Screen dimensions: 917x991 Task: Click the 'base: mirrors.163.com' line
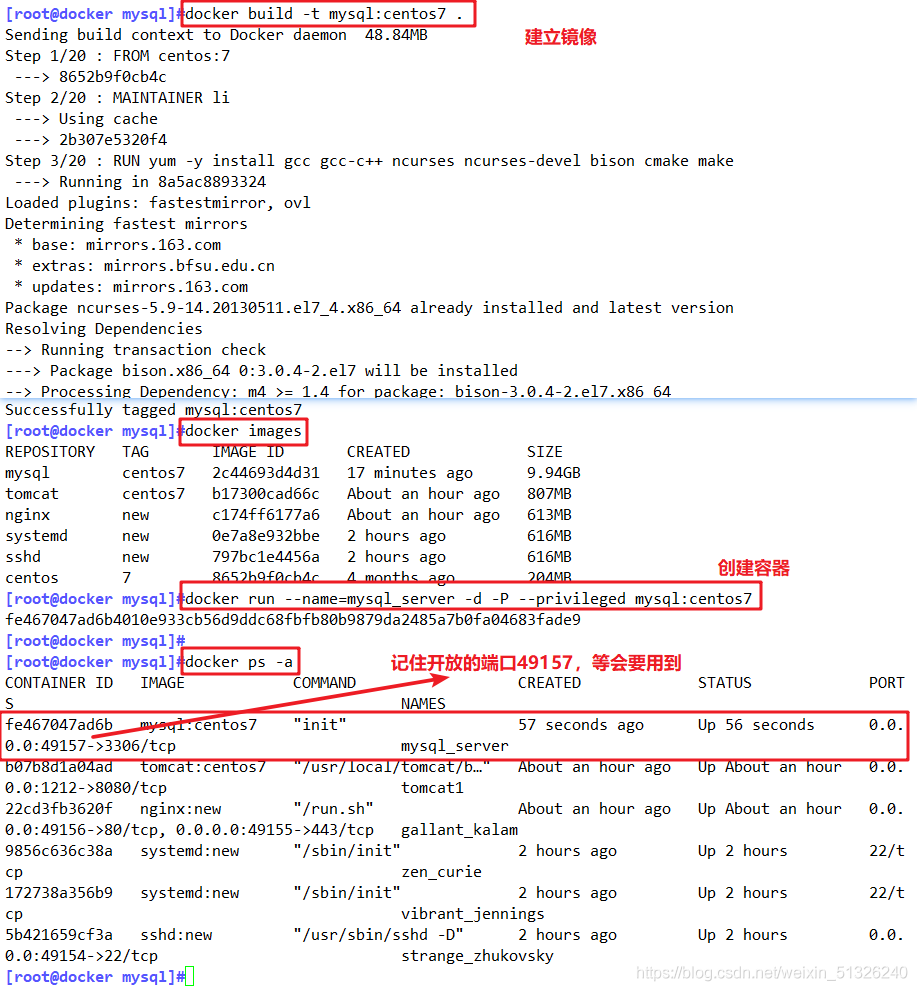pyautogui.click(x=126, y=245)
